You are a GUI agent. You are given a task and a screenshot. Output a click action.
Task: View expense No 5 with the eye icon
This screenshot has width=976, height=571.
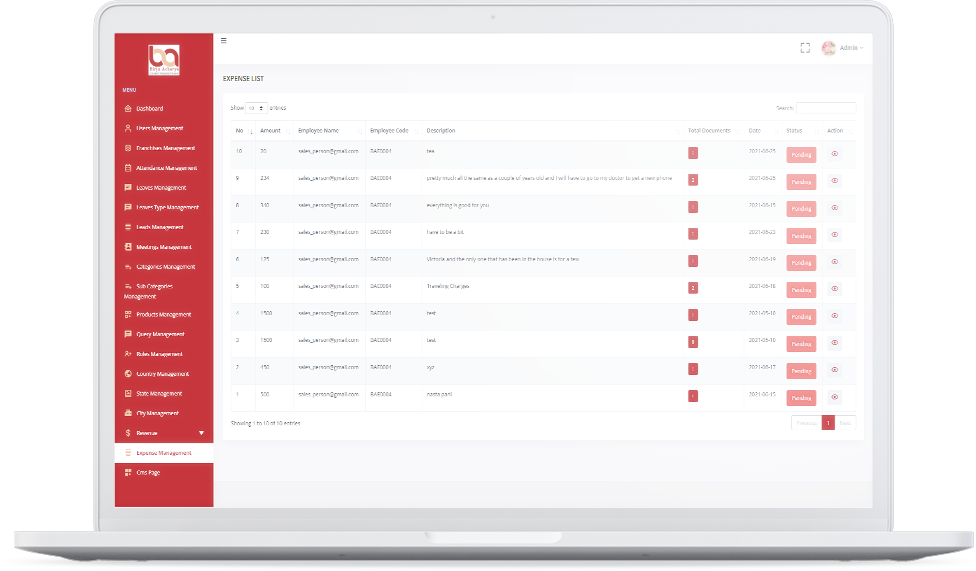835,289
